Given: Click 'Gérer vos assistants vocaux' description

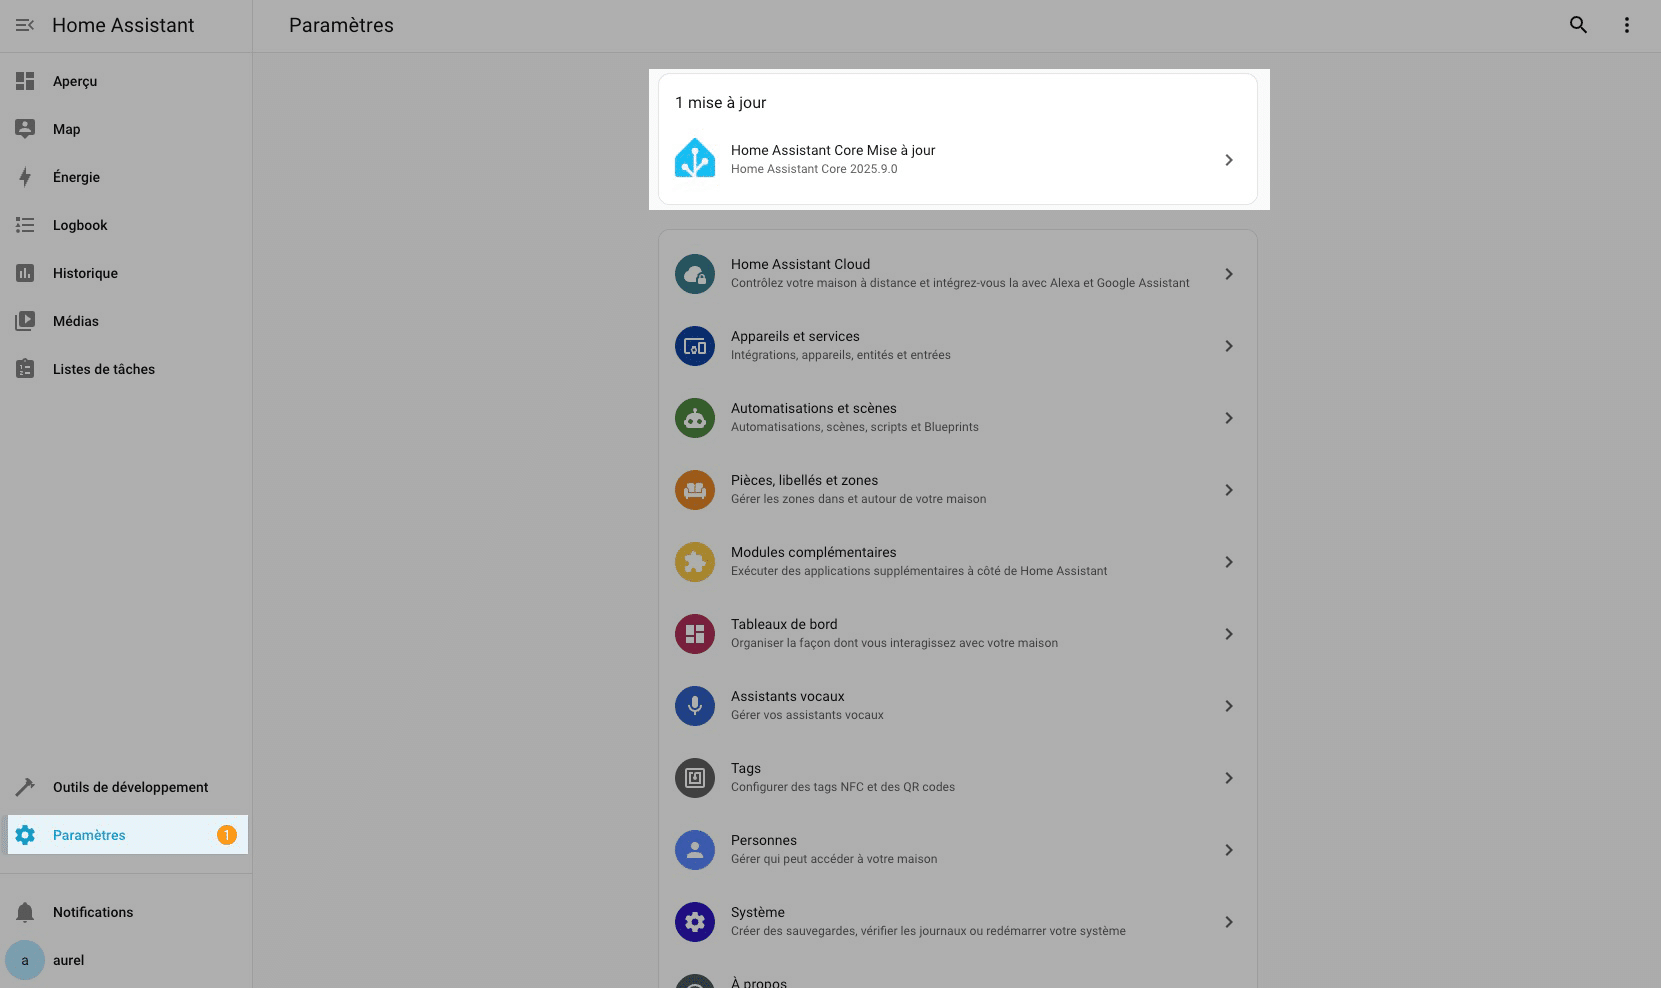Looking at the screenshot, I should (807, 715).
